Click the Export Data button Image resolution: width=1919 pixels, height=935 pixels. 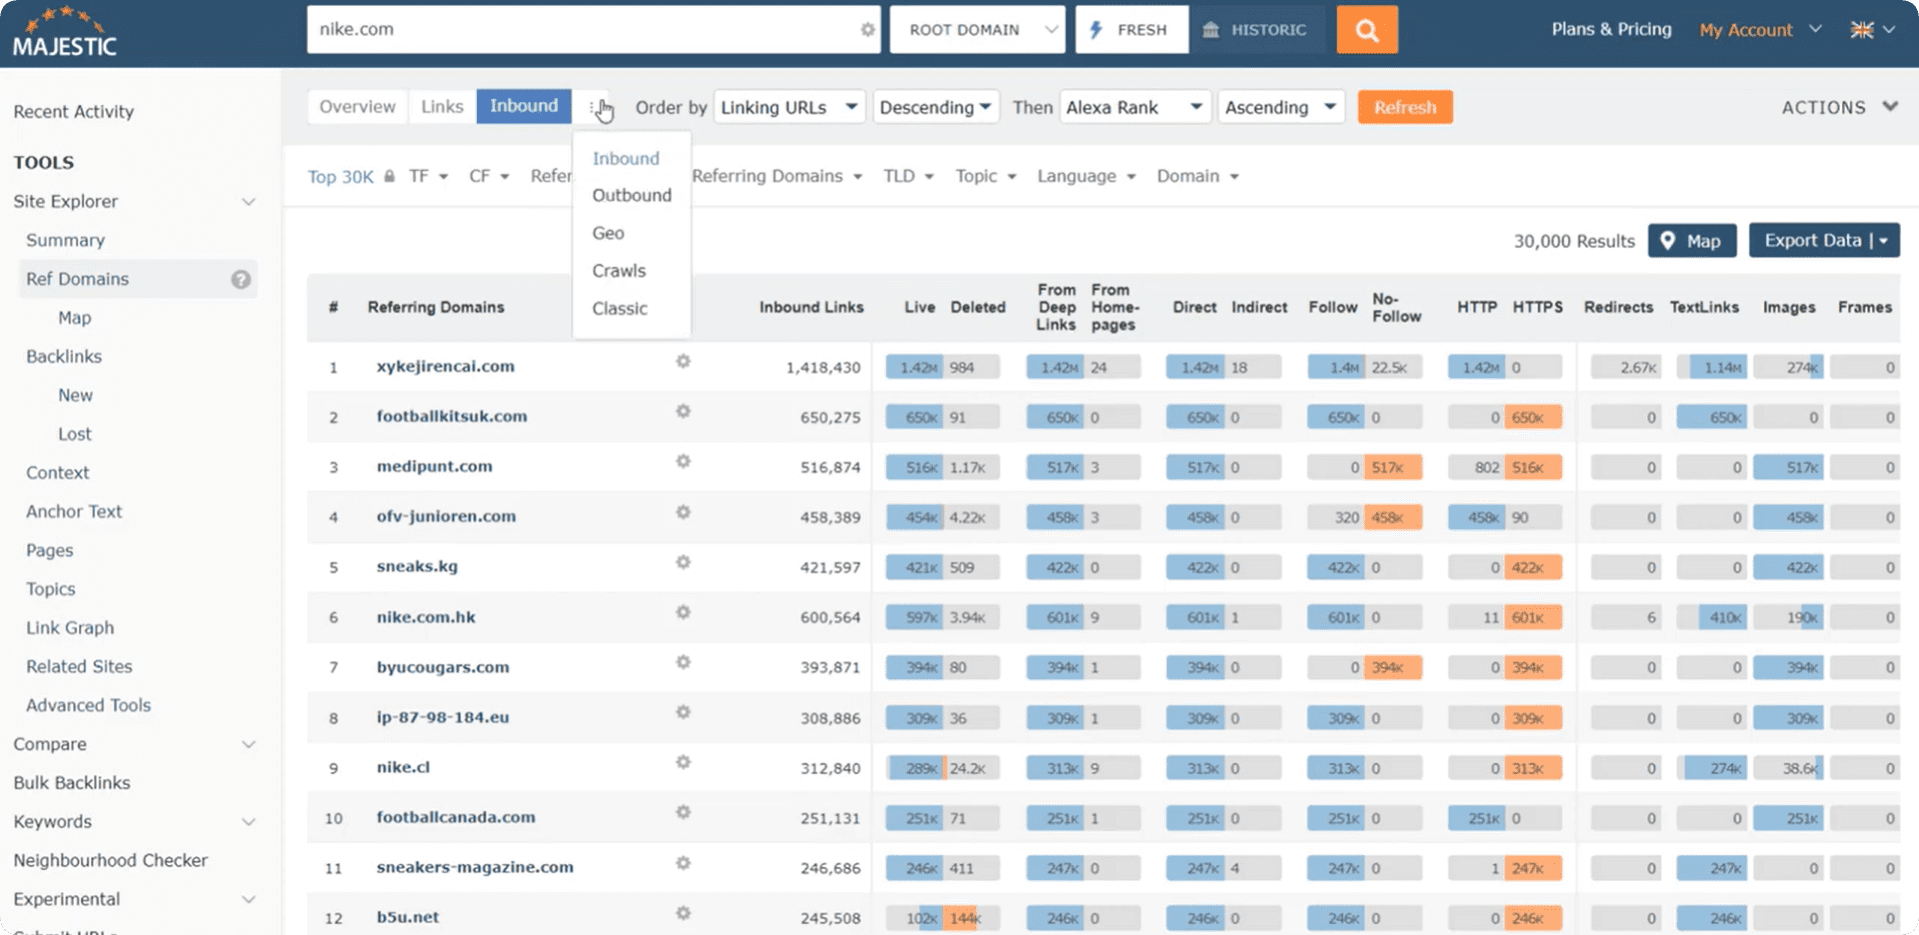click(x=1823, y=241)
